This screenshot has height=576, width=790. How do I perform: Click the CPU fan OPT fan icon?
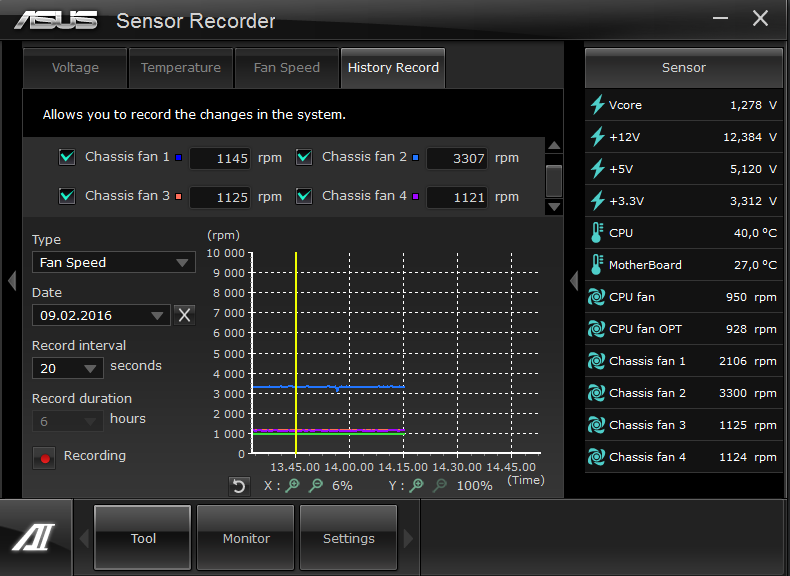597,329
